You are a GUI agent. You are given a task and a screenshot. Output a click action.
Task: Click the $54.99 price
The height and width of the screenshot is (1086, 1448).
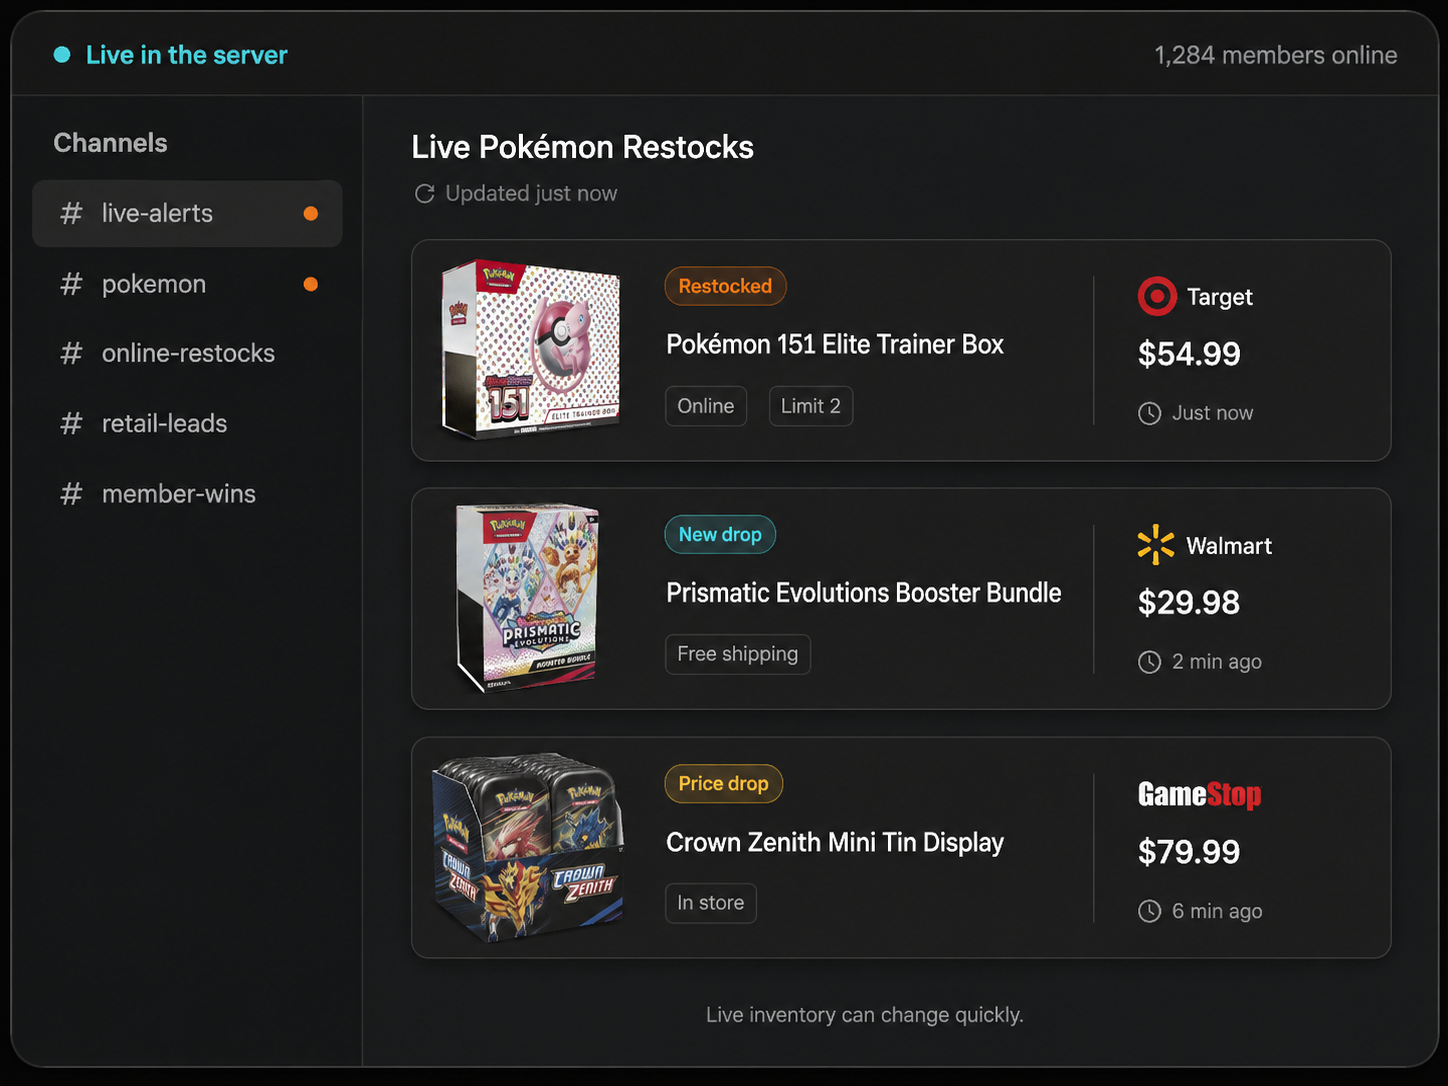coord(1189,354)
